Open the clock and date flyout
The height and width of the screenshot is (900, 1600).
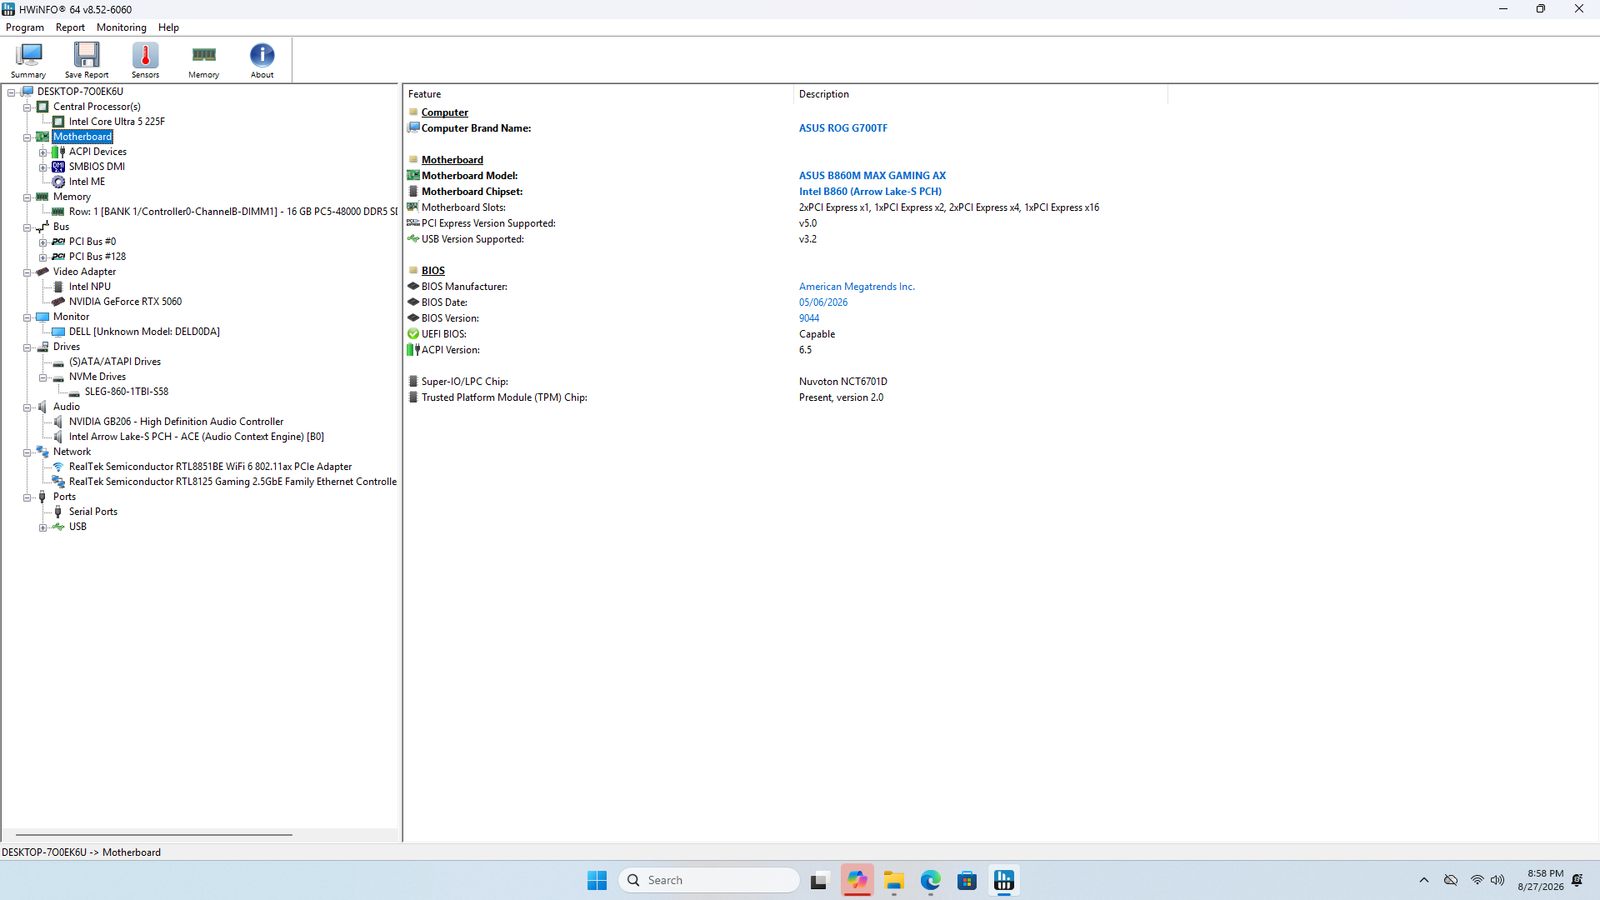pos(1540,880)
